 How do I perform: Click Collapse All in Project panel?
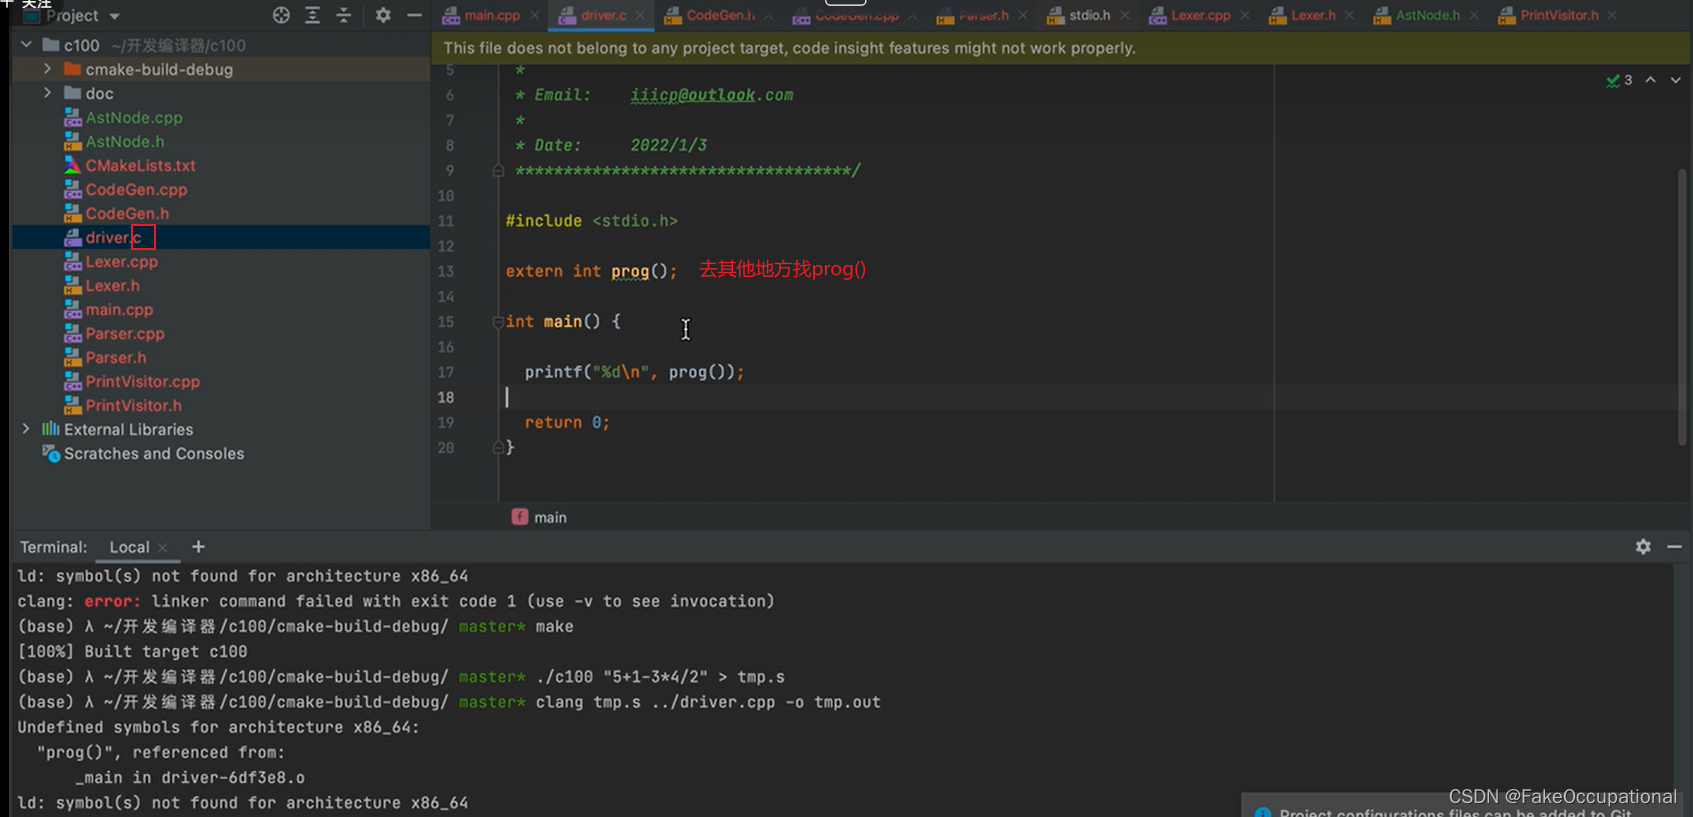coord(344,15)
